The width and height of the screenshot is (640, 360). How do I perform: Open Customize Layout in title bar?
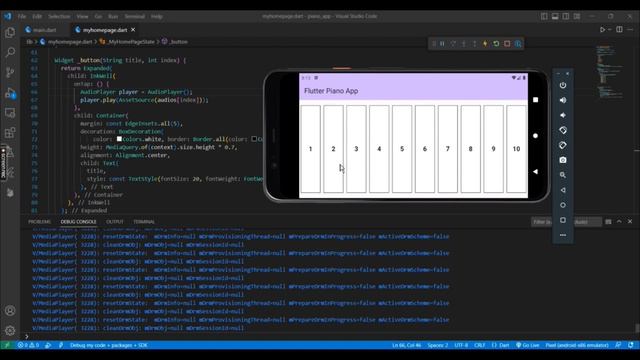click(577, 16)
